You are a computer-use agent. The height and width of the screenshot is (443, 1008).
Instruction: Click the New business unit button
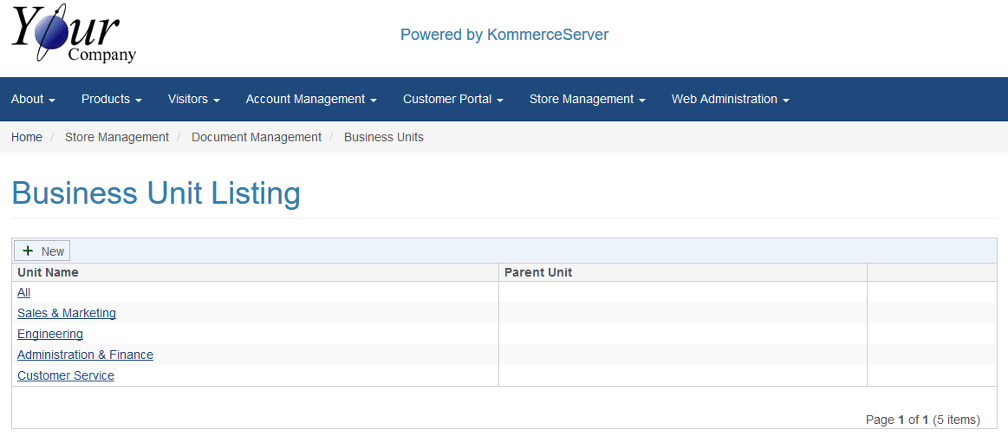click(42, 251)
